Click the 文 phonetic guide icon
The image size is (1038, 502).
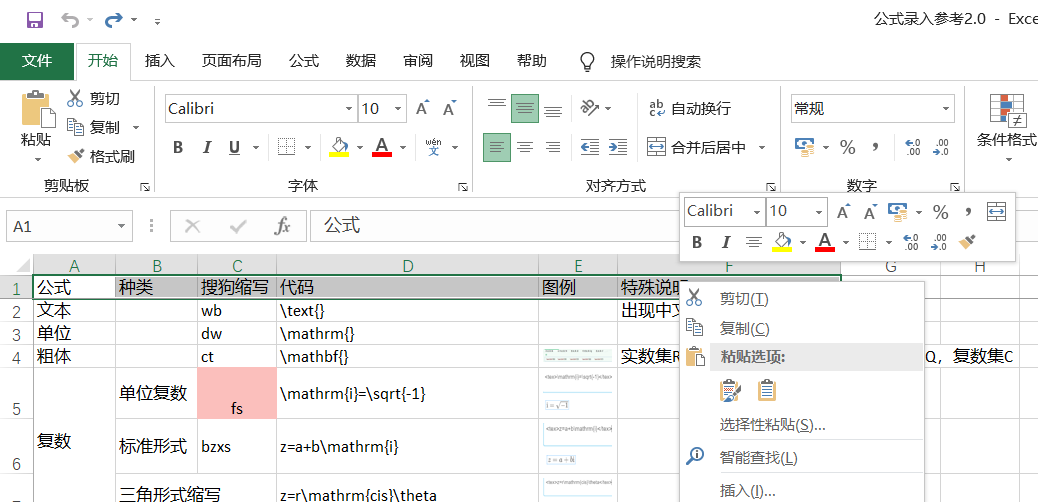point(434,147)
